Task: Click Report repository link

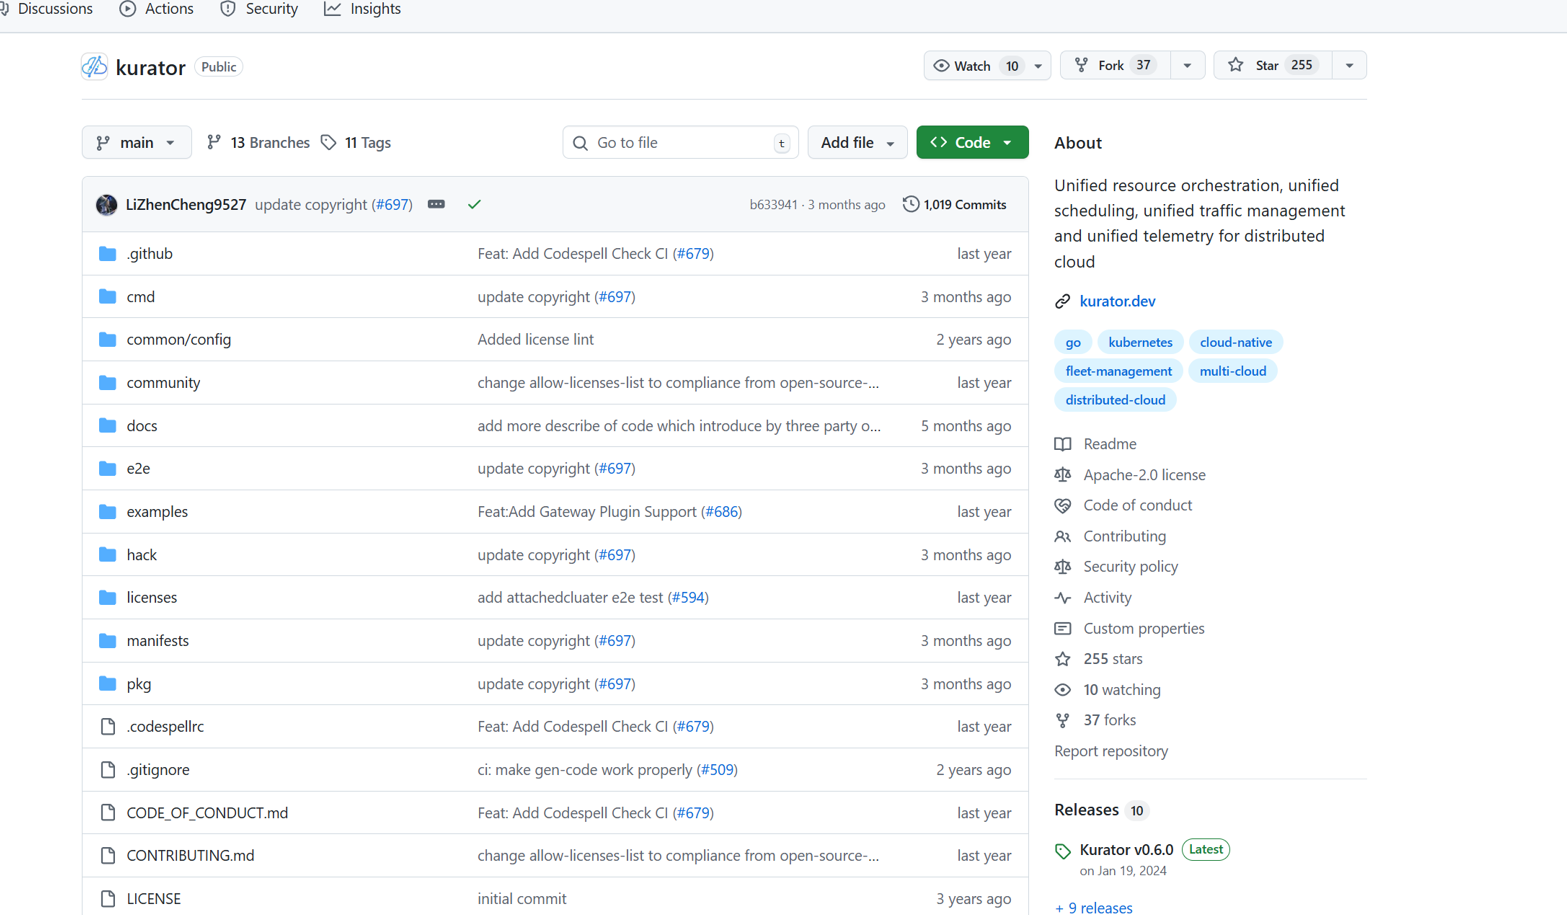Action: (1111, 751)
